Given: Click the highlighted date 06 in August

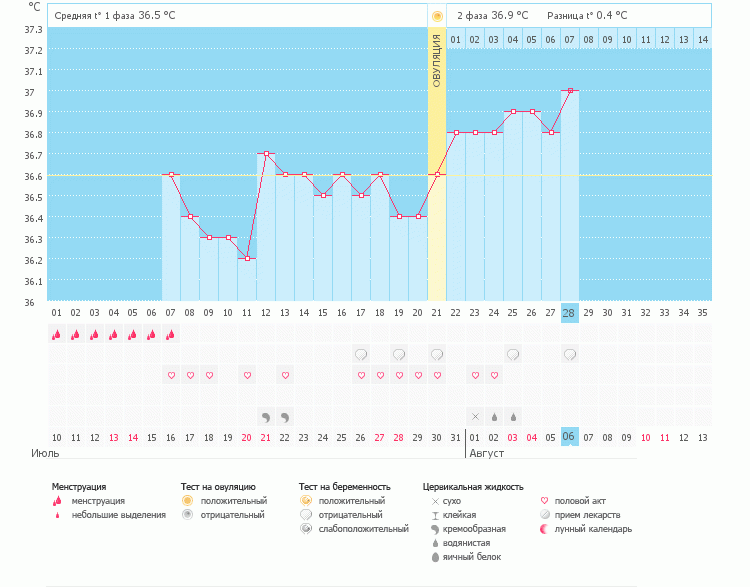Looking at the screenshot, I should [x=570, y=437].
